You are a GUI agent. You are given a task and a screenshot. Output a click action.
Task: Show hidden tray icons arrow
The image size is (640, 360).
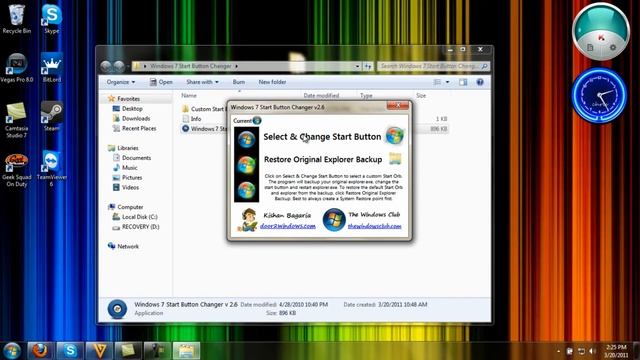(558, 351)
